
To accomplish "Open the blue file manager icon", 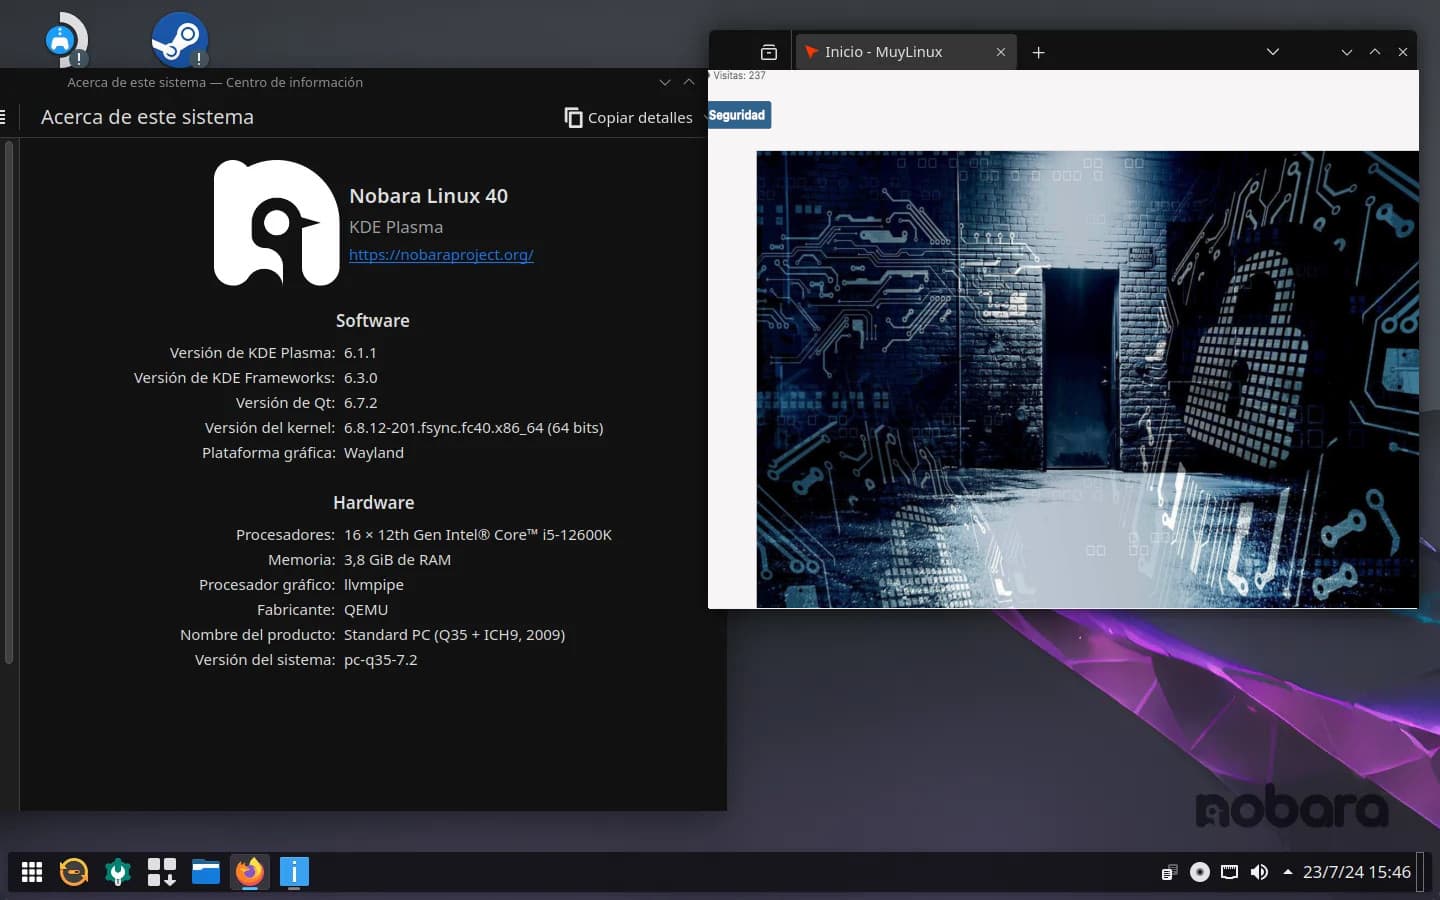I will (x=206, y=872).
